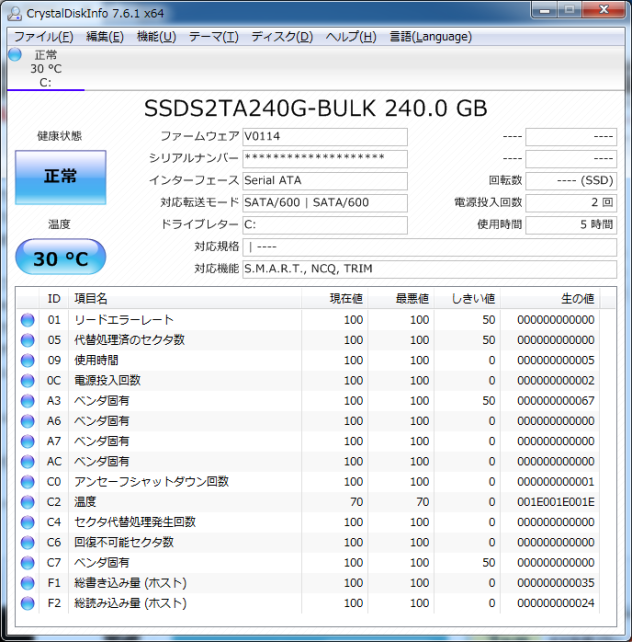
Task: Click the 電源投入回数 value 2 回
Action: (x=571, y=203)
